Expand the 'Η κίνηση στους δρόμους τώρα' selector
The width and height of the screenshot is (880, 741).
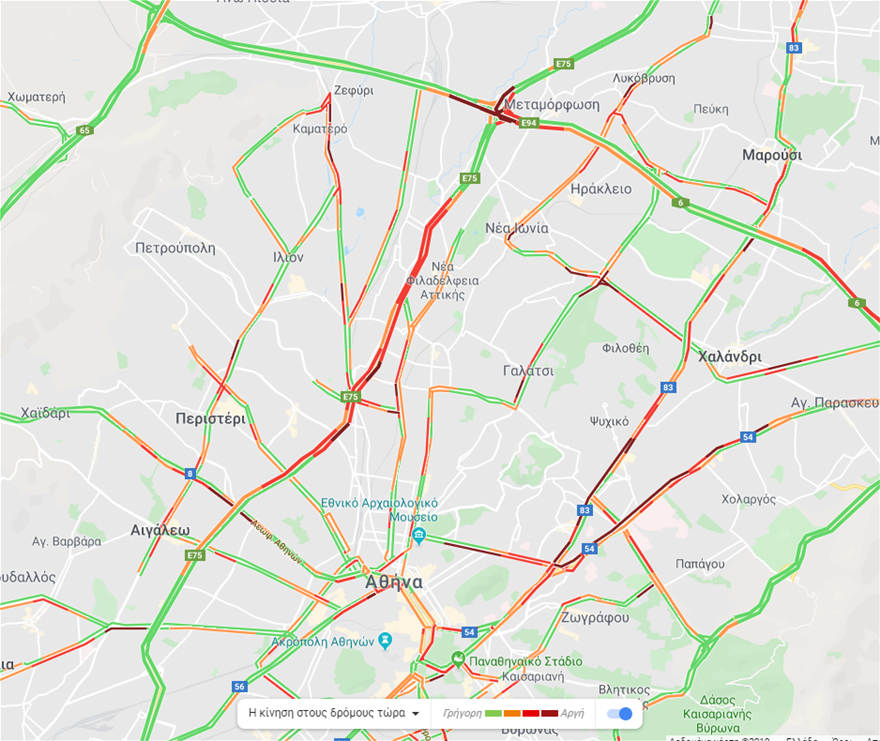[334, 713]
